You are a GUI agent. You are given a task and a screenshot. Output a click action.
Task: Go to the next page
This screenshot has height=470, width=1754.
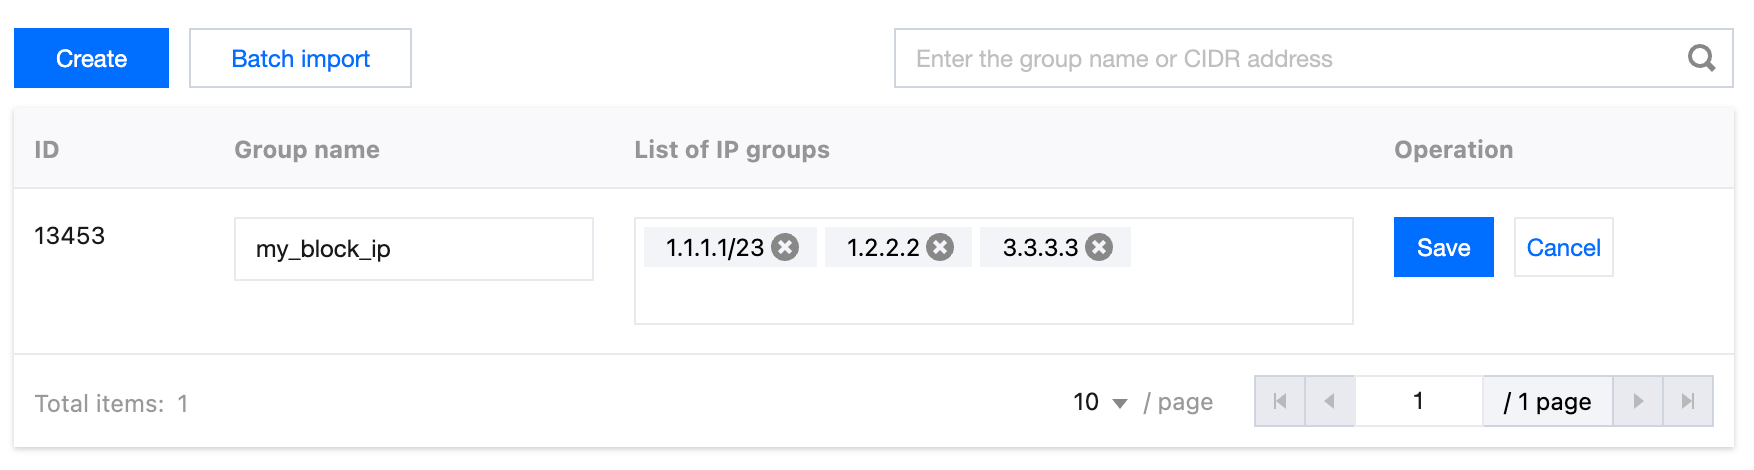[x=1638, y=401]
